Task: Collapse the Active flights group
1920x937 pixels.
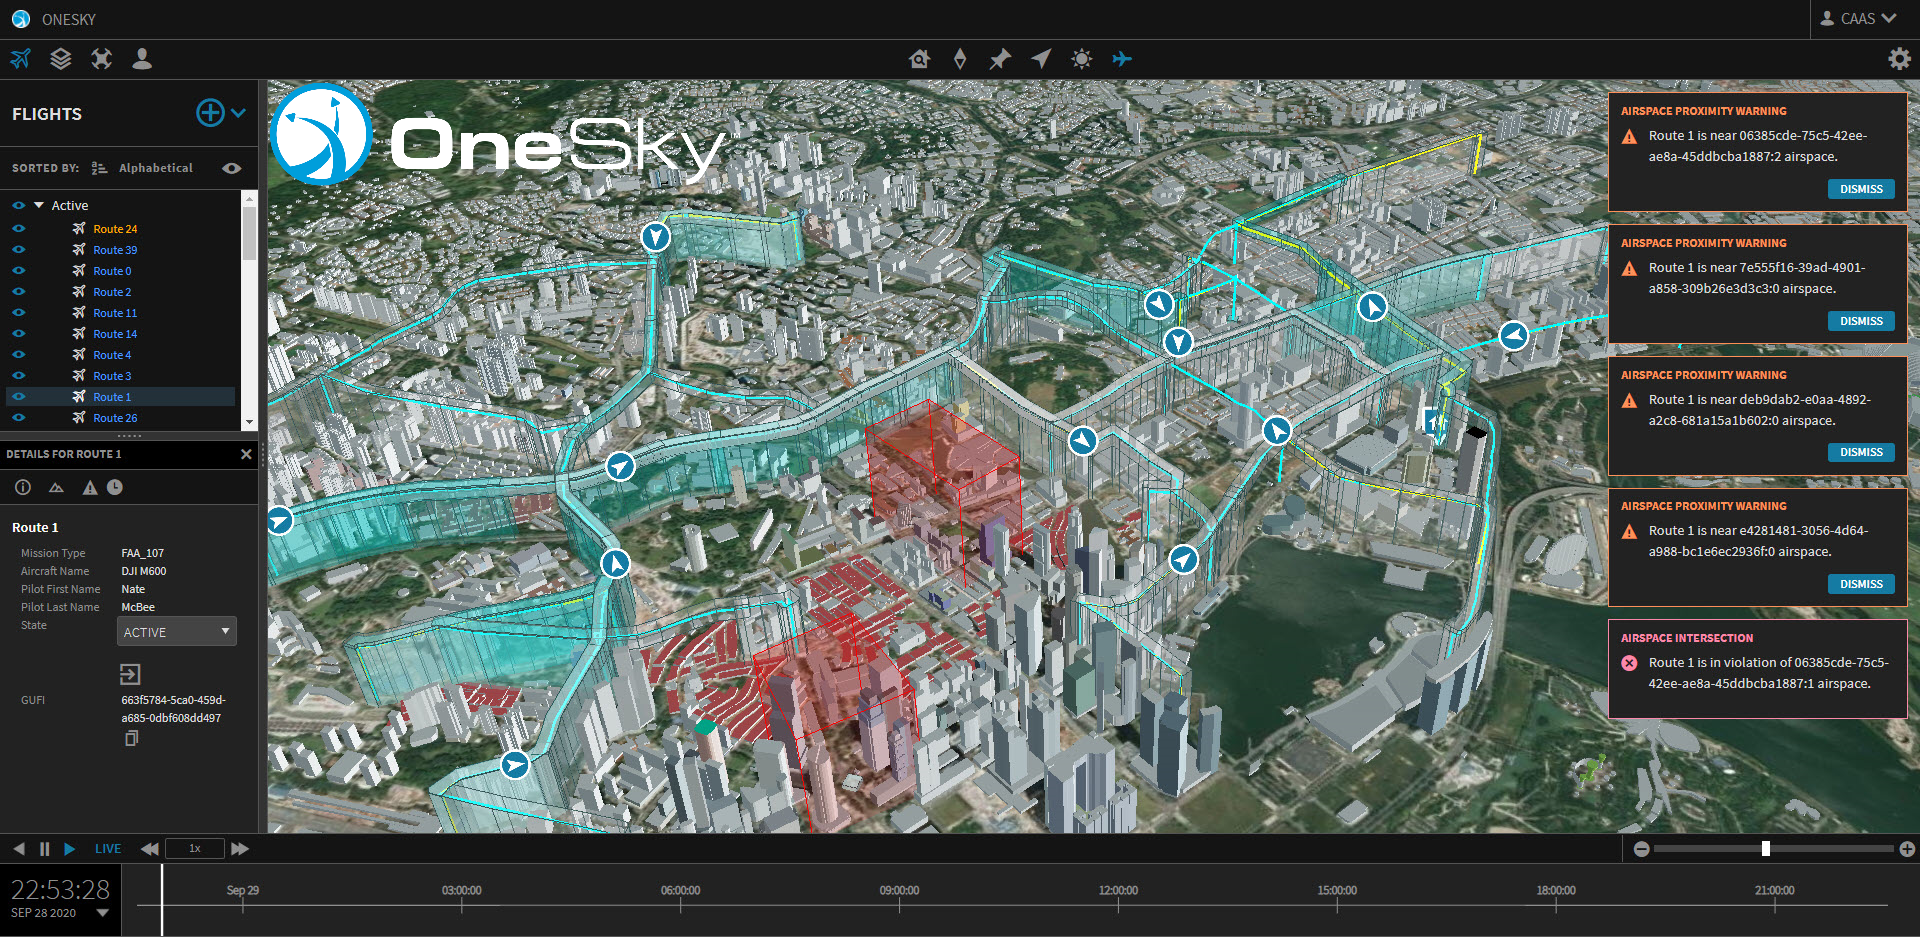Action: (39, 205)
